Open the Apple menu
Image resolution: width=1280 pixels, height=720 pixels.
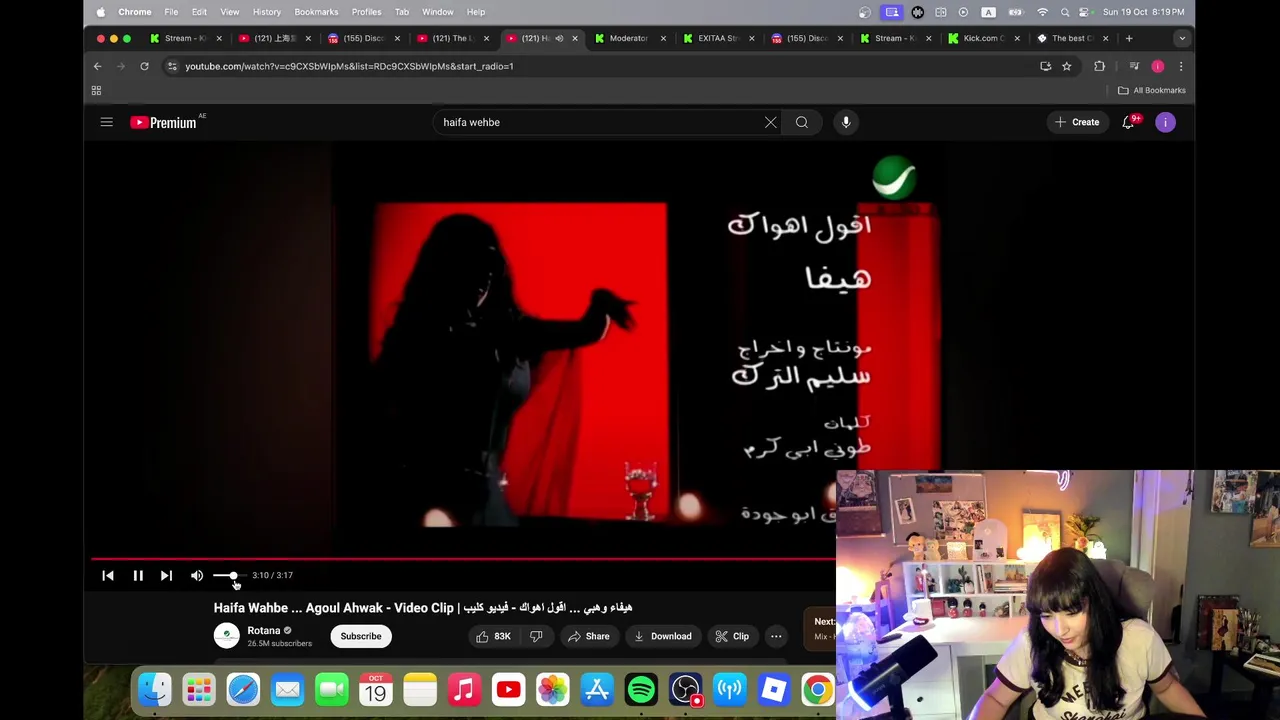101,12
